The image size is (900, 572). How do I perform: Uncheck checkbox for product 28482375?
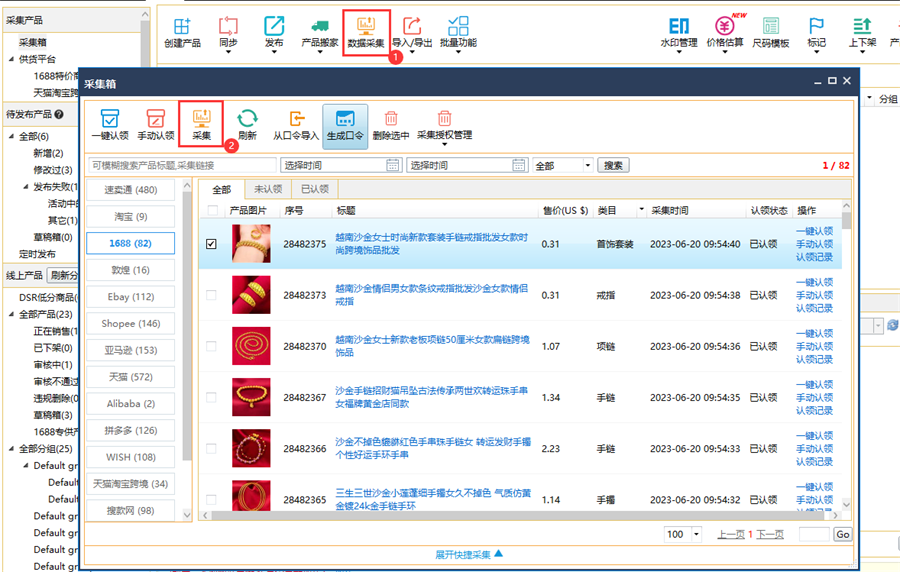click(x=211, y=244)
